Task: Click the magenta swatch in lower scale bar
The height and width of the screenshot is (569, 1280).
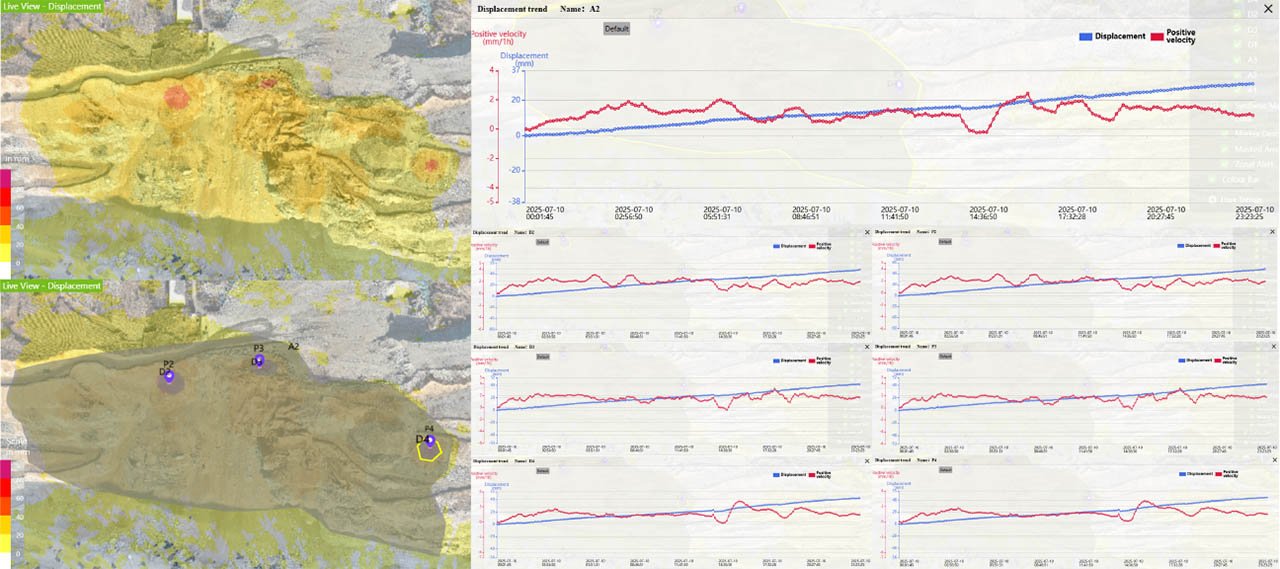Action: point(5,470)
